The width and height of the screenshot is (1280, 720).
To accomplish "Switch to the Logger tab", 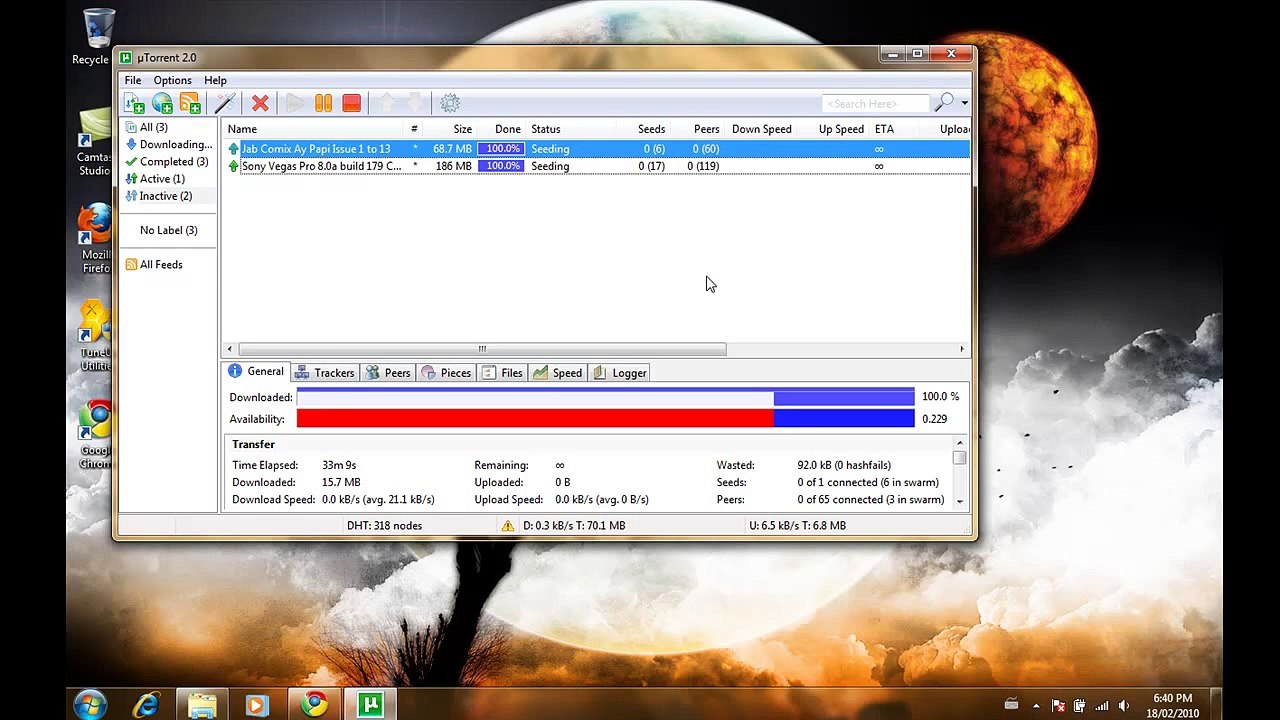I will pyautogui.click(x=620, y=373).
